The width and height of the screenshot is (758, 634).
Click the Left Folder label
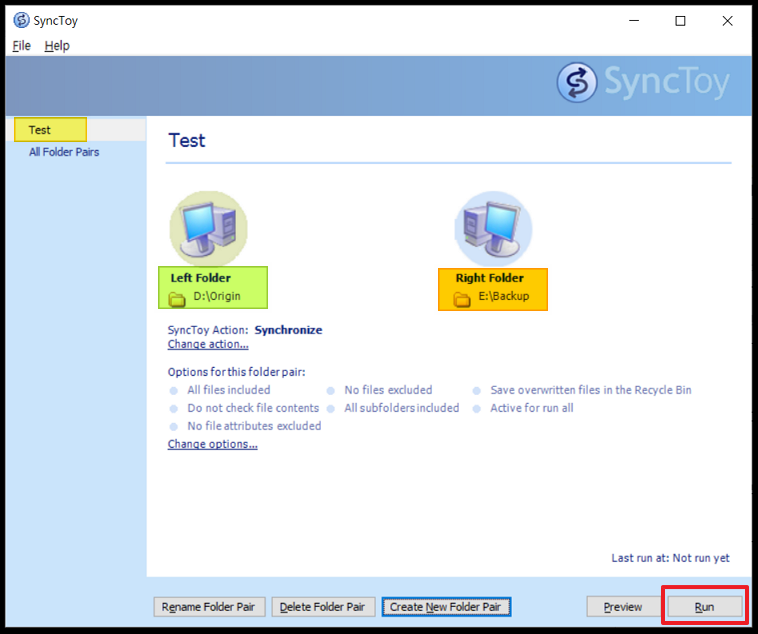(x=201, y=278)
